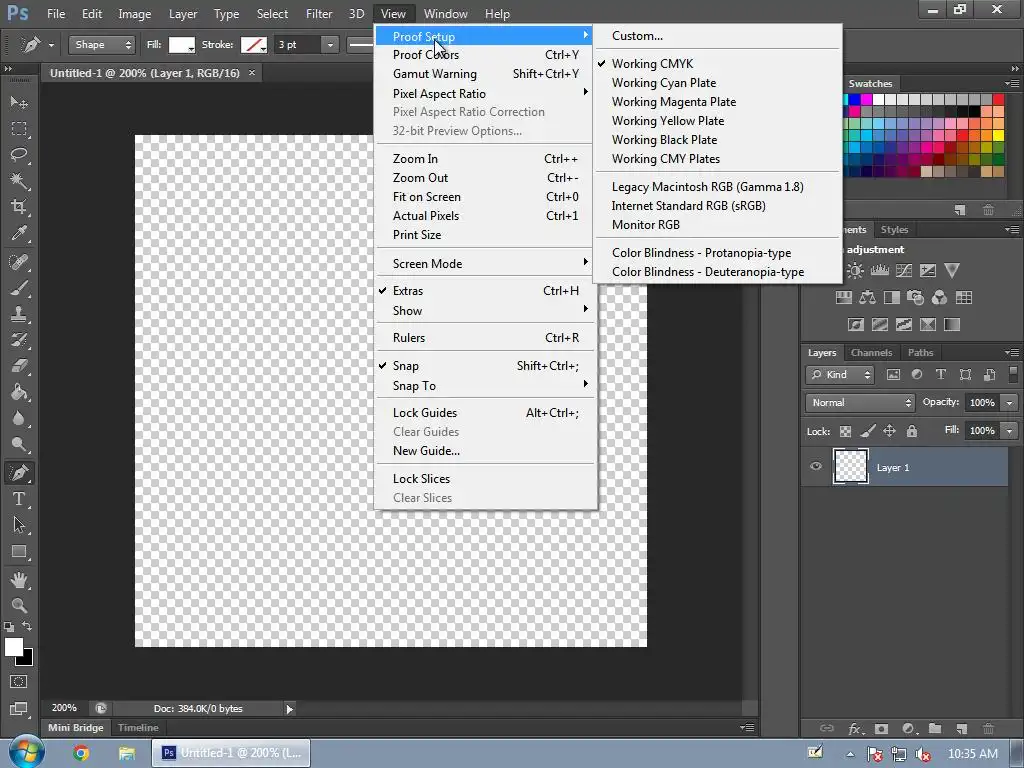Toggle Quick Mask mode icon

pyautogui.click(x=19, y=682)
